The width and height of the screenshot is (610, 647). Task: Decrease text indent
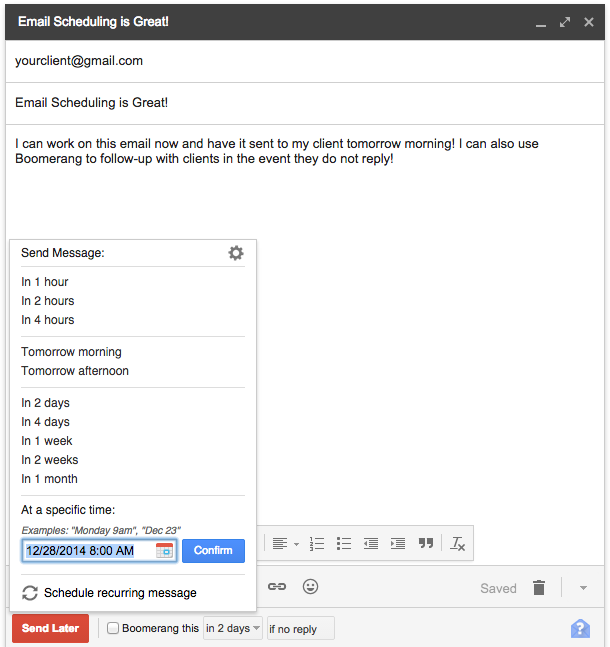(x=371, y=543)
